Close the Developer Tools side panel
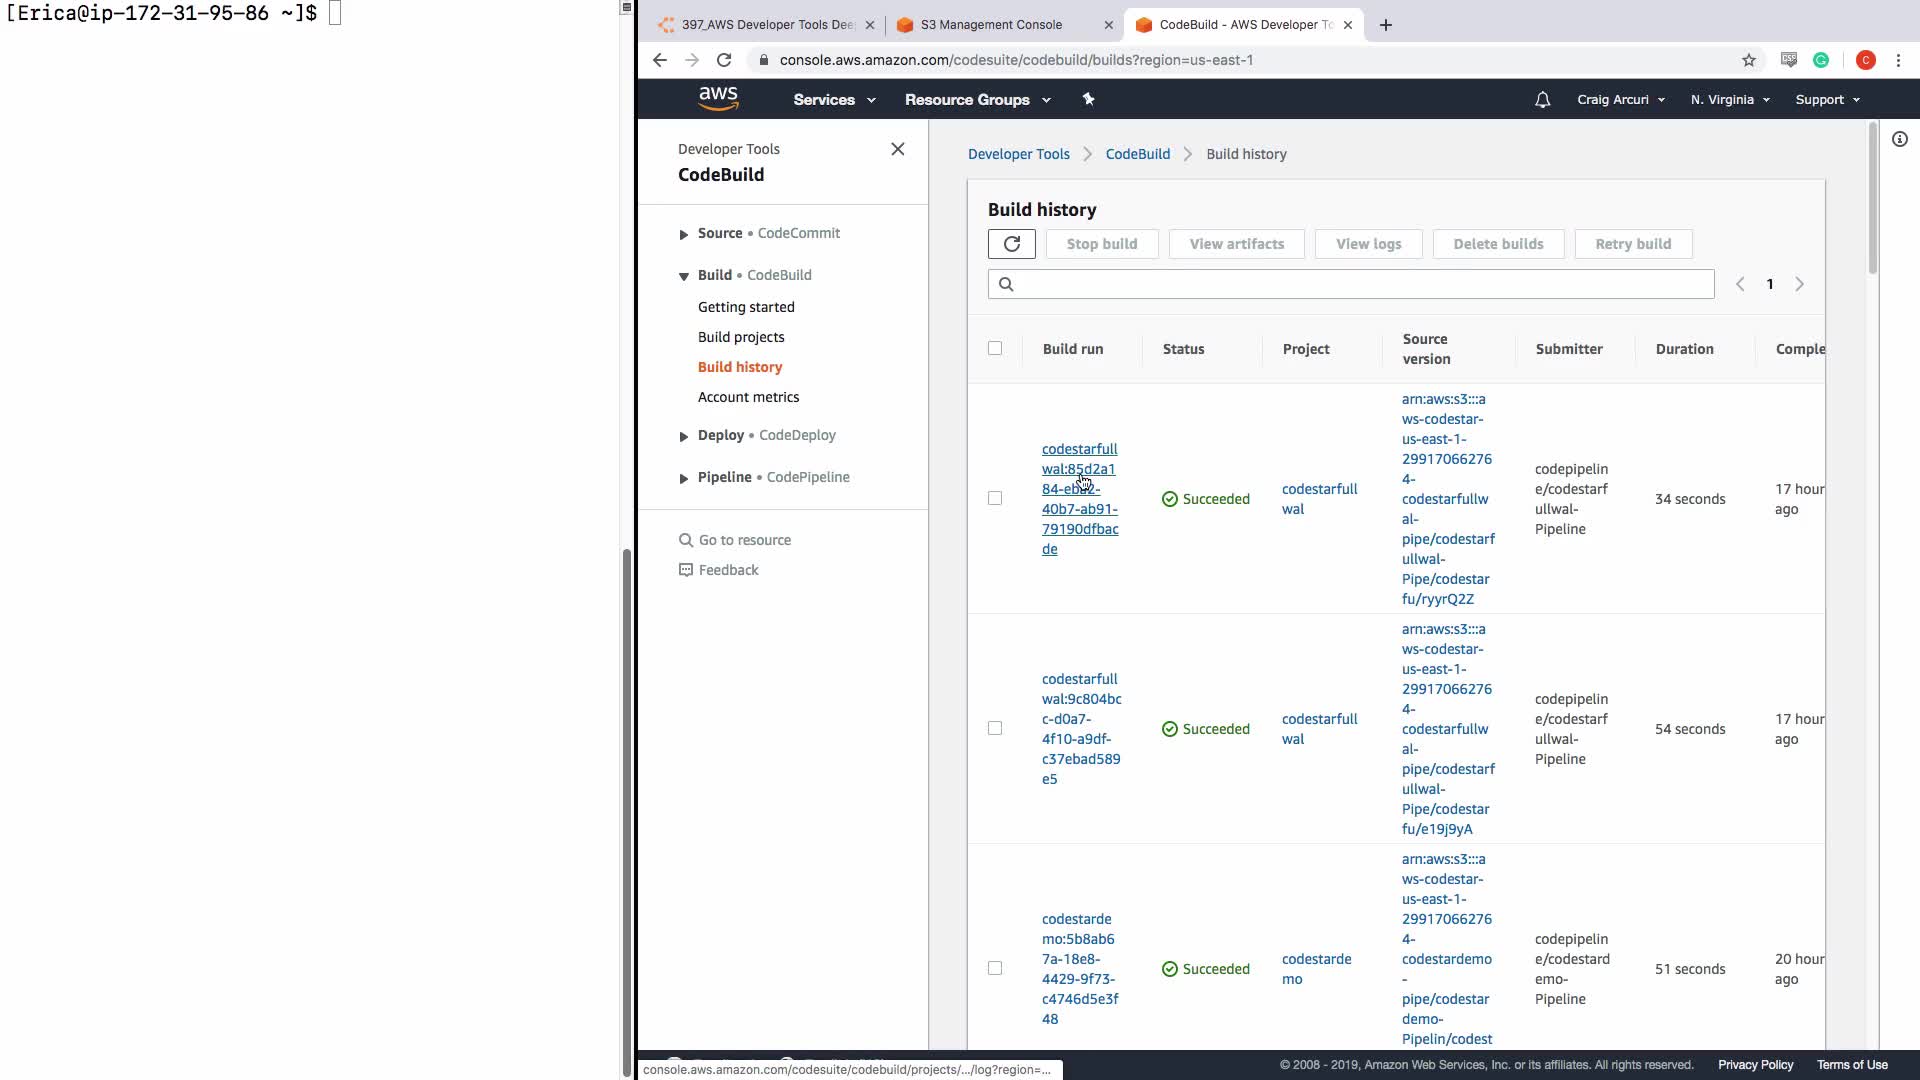The width and height of the screenshot is (1920, 1080). point(897,149)
